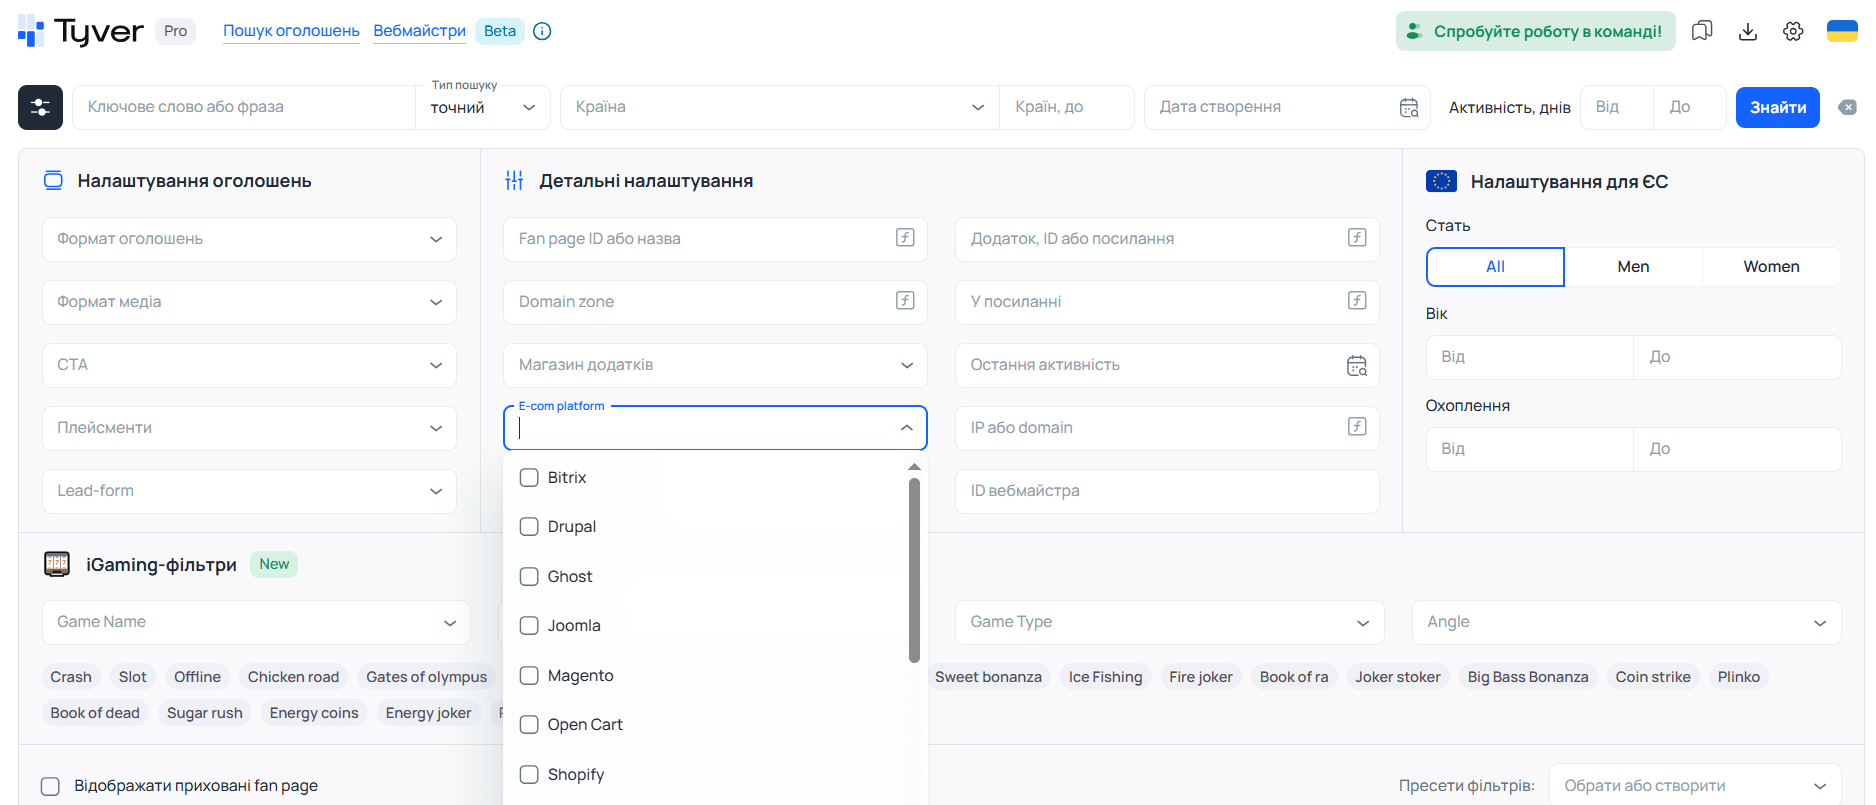Enable Відображати приховані fan page checkbox
The image size is (1876, 805).
click(x=50, y=786)
